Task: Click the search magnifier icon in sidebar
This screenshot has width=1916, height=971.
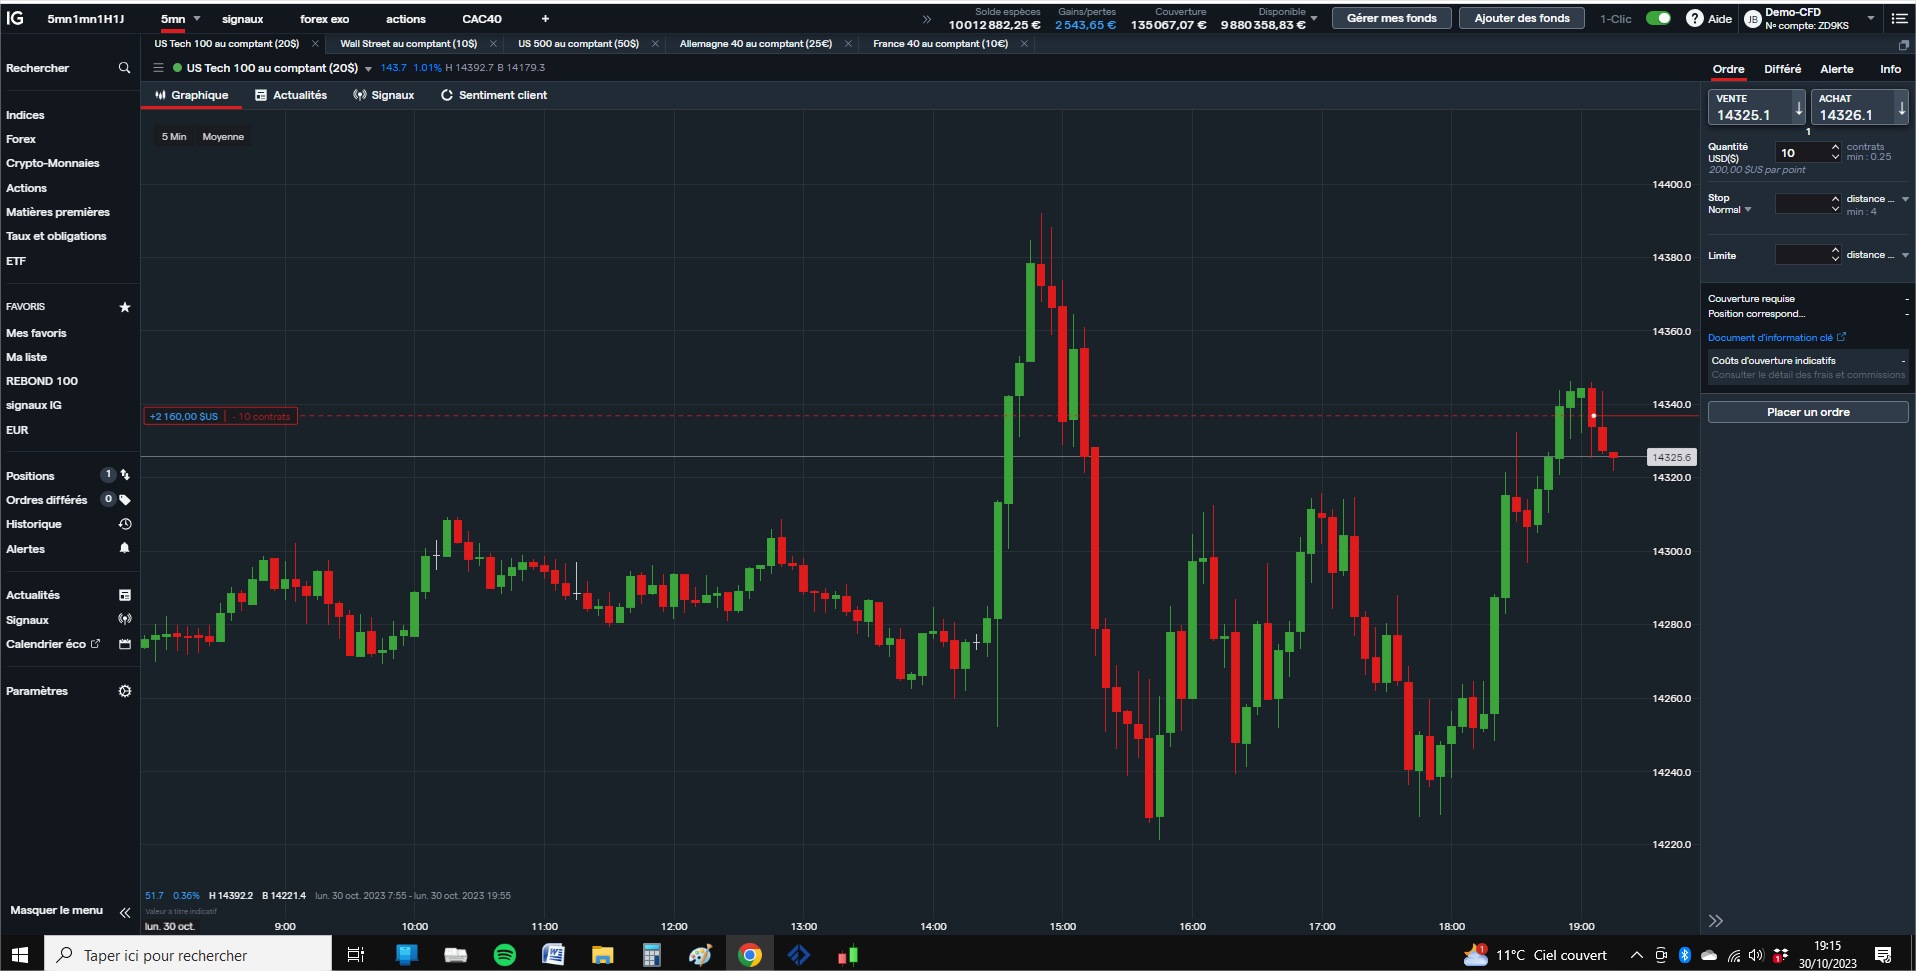Action: 124,68
